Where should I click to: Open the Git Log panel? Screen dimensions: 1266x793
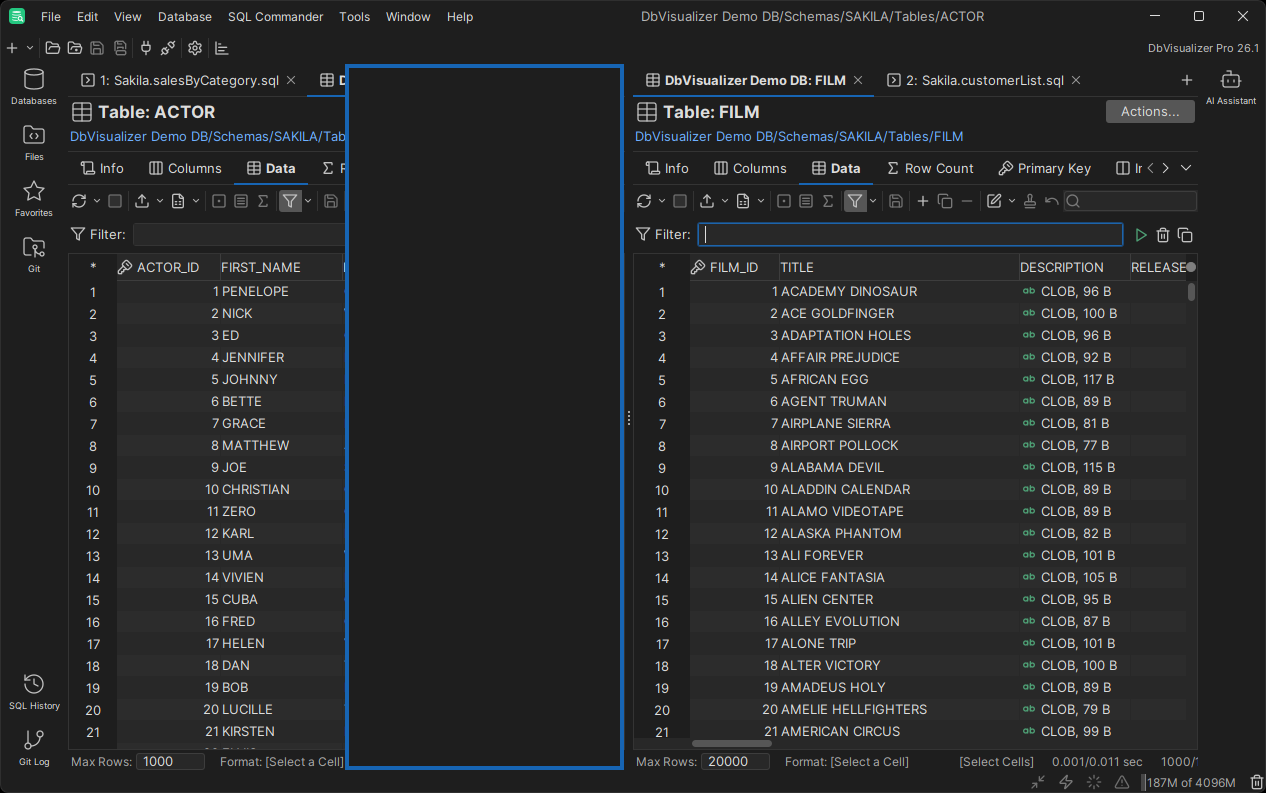click(x=34, y=748)
